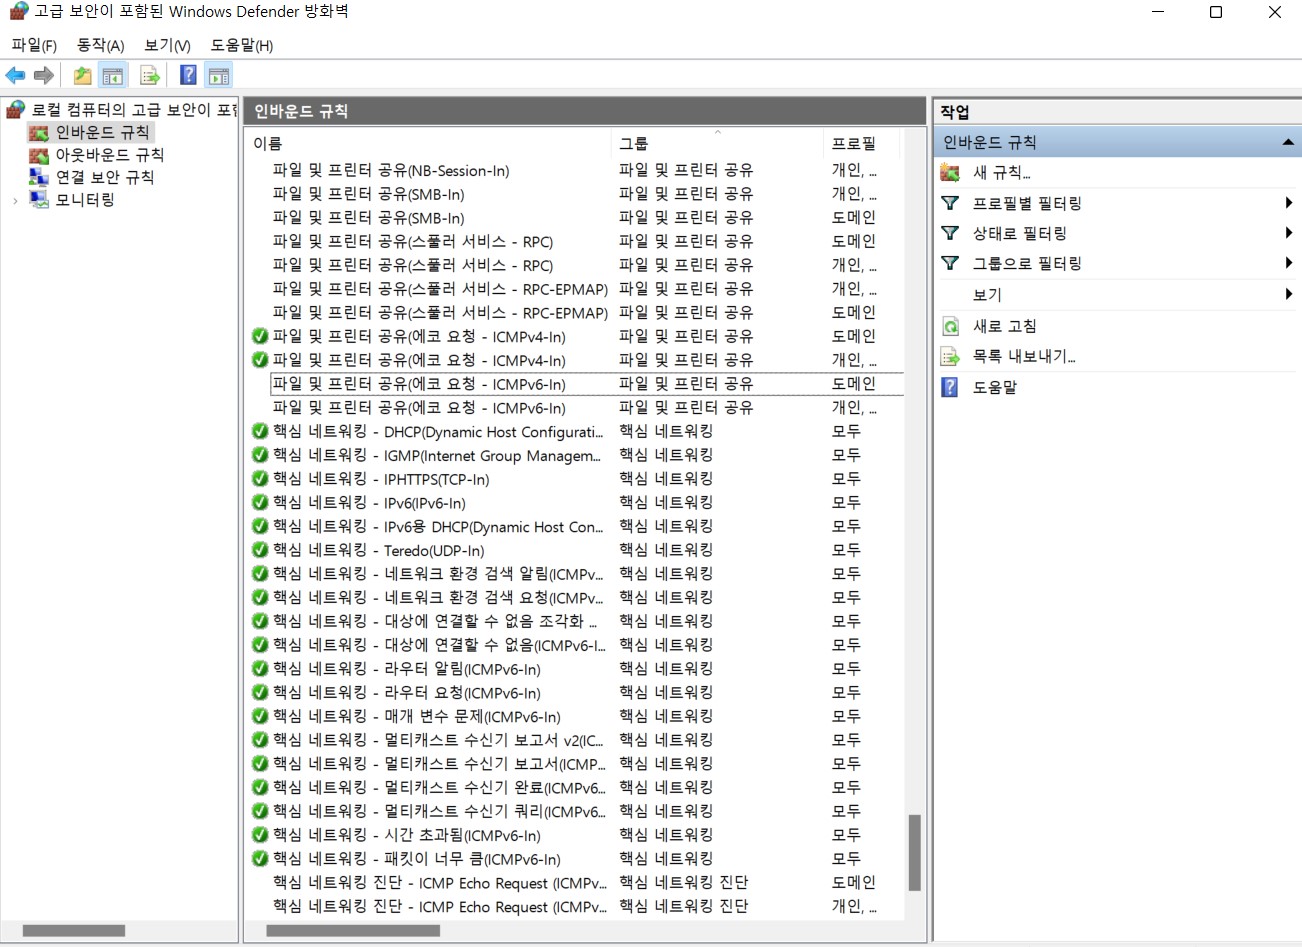This screenshot has width=1302, height=947.
Task: Click green check icon of IPv6(IPv6-In) rule
Action: coord(260,503)
